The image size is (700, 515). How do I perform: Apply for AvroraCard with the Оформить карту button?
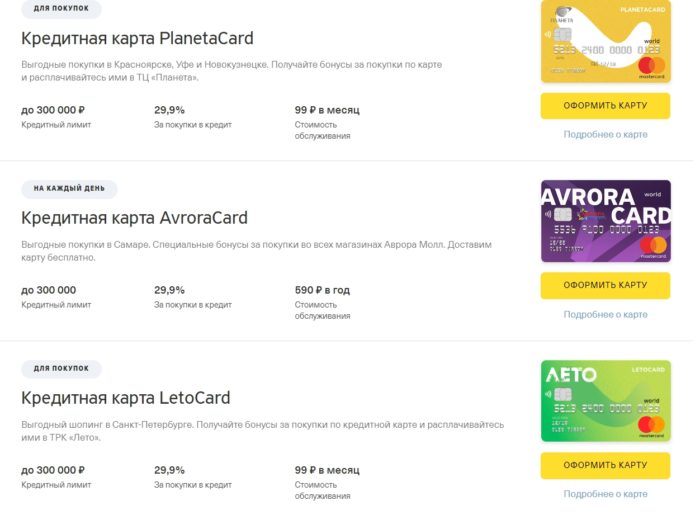point(605,285)
